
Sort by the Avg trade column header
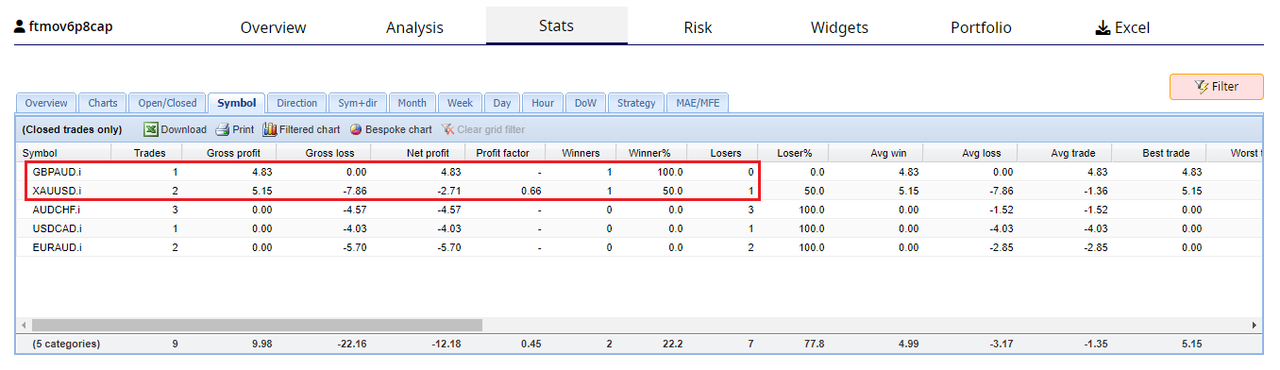(1065, 153)
